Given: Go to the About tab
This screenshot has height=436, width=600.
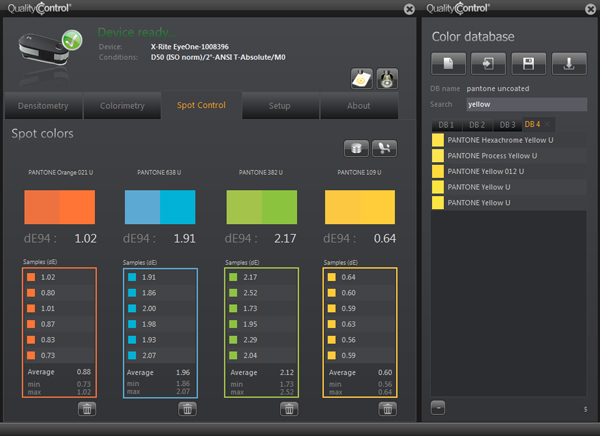Looking at the screenshot, I should [359, 106].
